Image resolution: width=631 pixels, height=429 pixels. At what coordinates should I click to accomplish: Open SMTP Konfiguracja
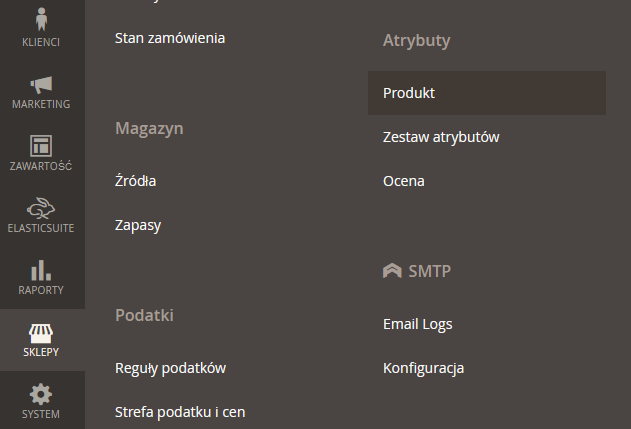423,368
